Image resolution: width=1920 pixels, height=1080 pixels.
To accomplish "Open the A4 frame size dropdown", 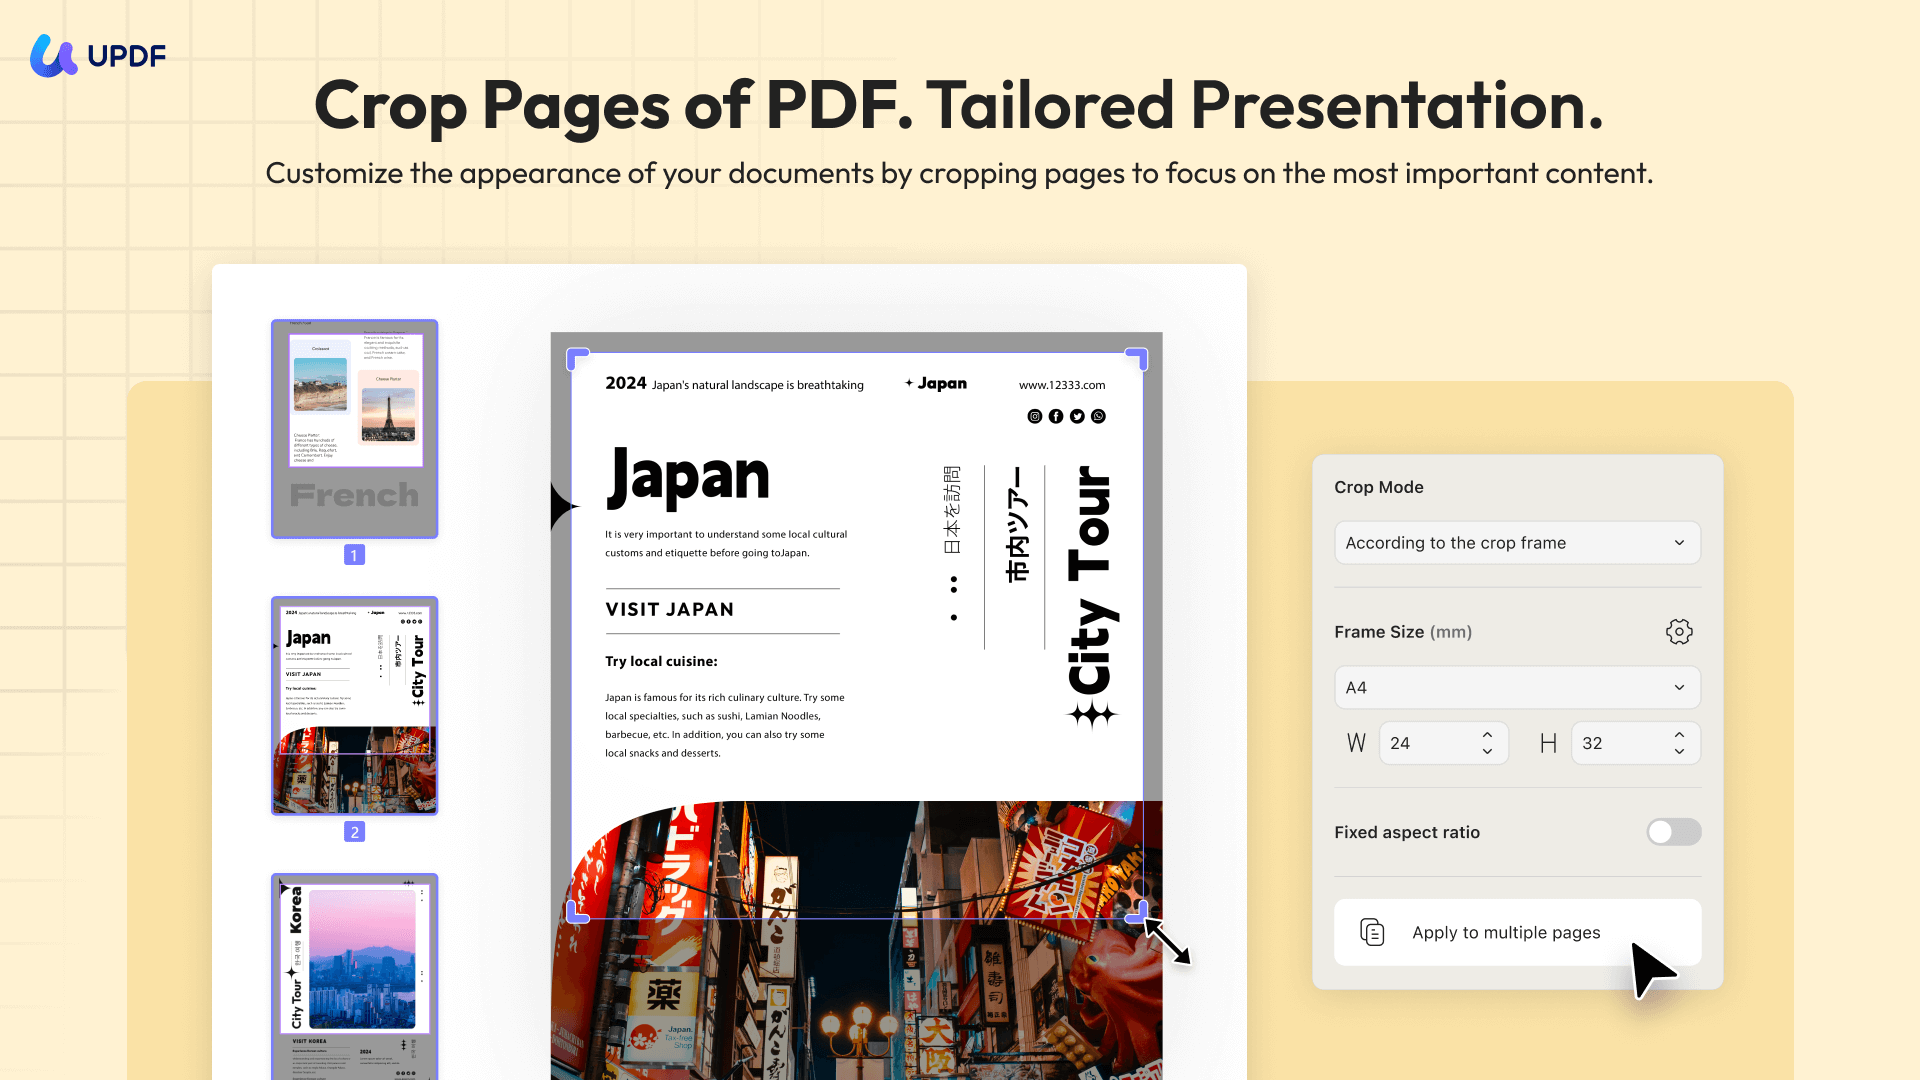I will pos(1517,688).
